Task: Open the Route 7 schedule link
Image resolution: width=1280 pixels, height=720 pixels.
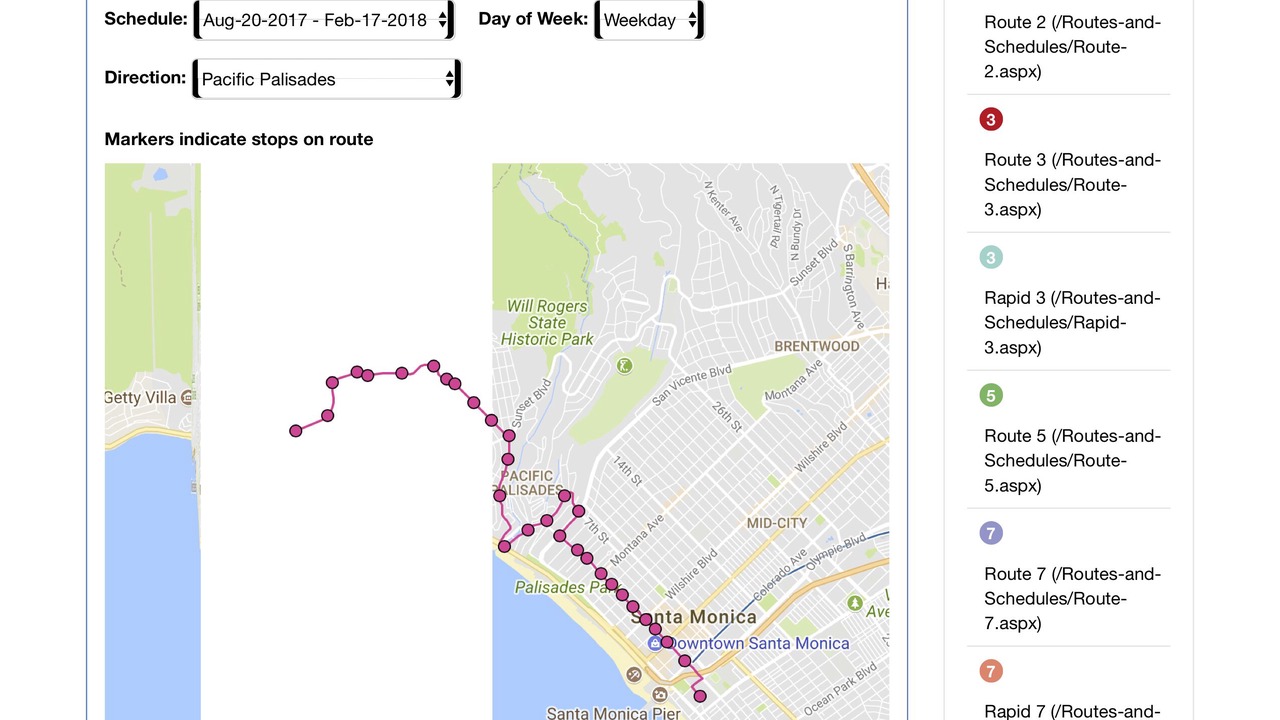Action: coord(1072,599)
